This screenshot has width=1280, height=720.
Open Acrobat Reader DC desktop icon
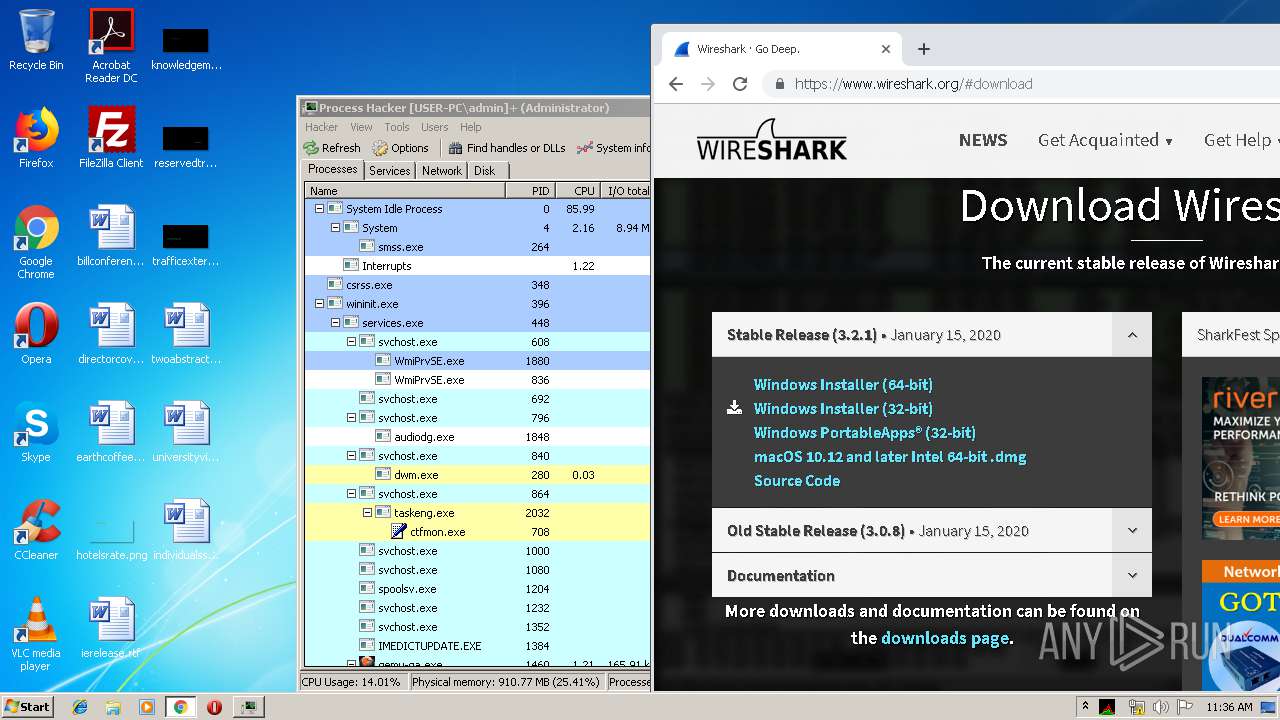pos(111,46)
